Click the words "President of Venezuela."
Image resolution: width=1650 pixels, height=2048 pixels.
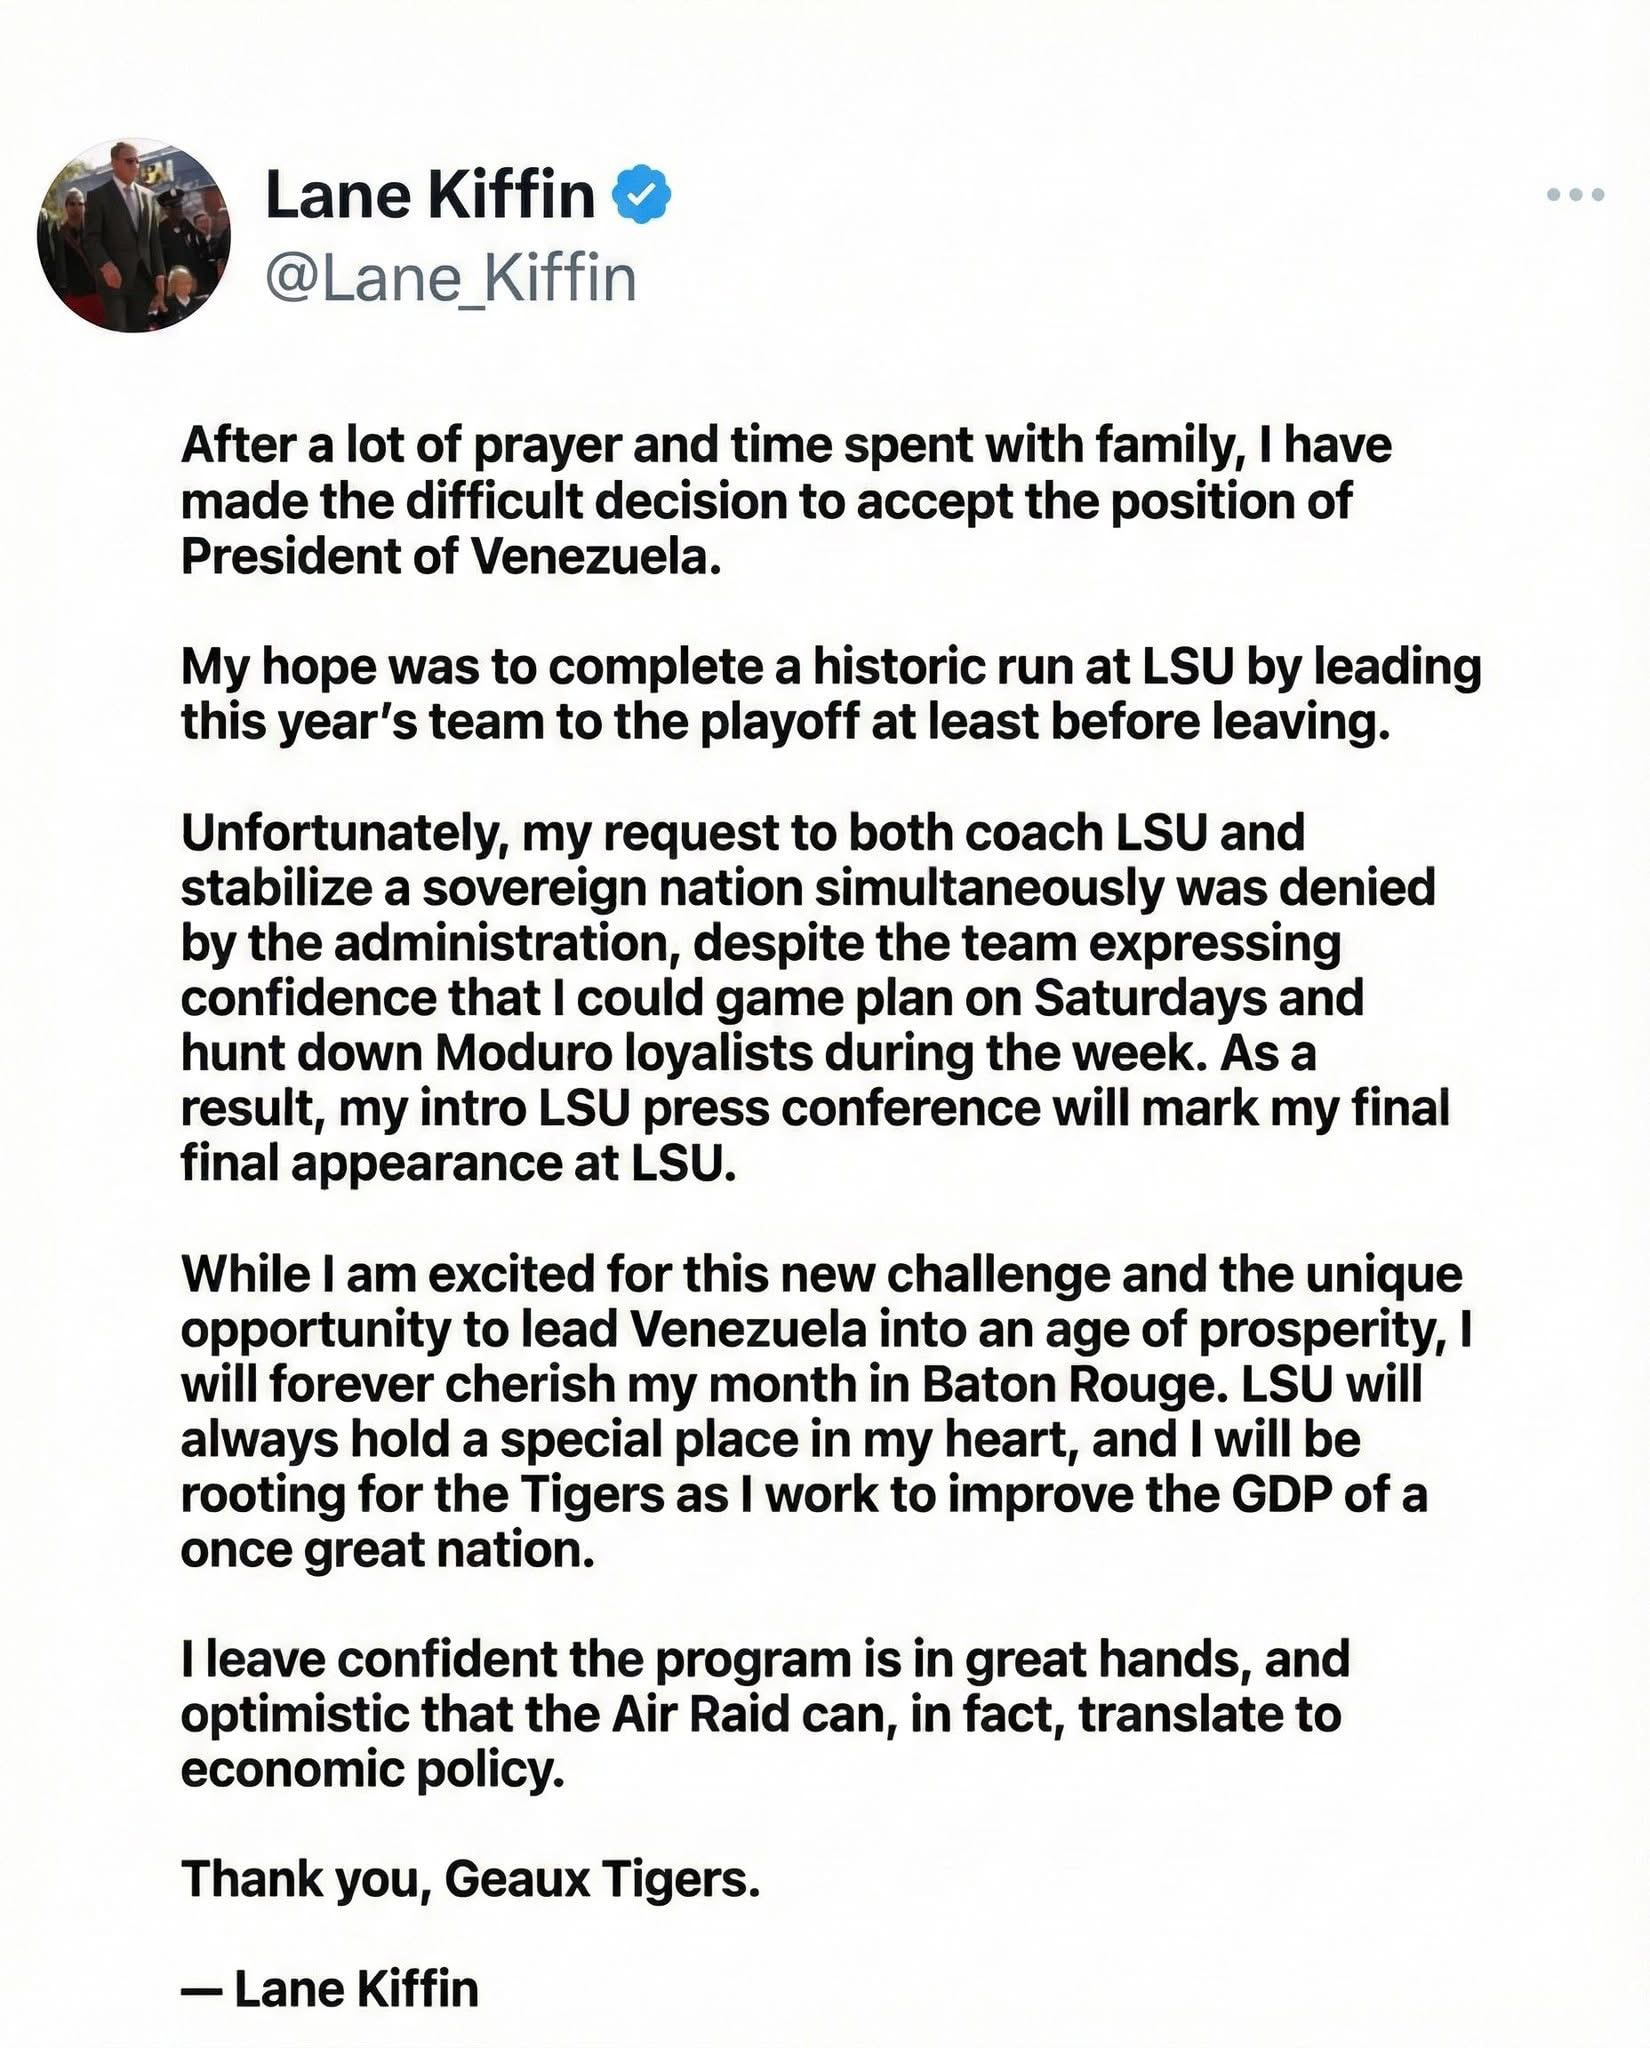(451, 557)
